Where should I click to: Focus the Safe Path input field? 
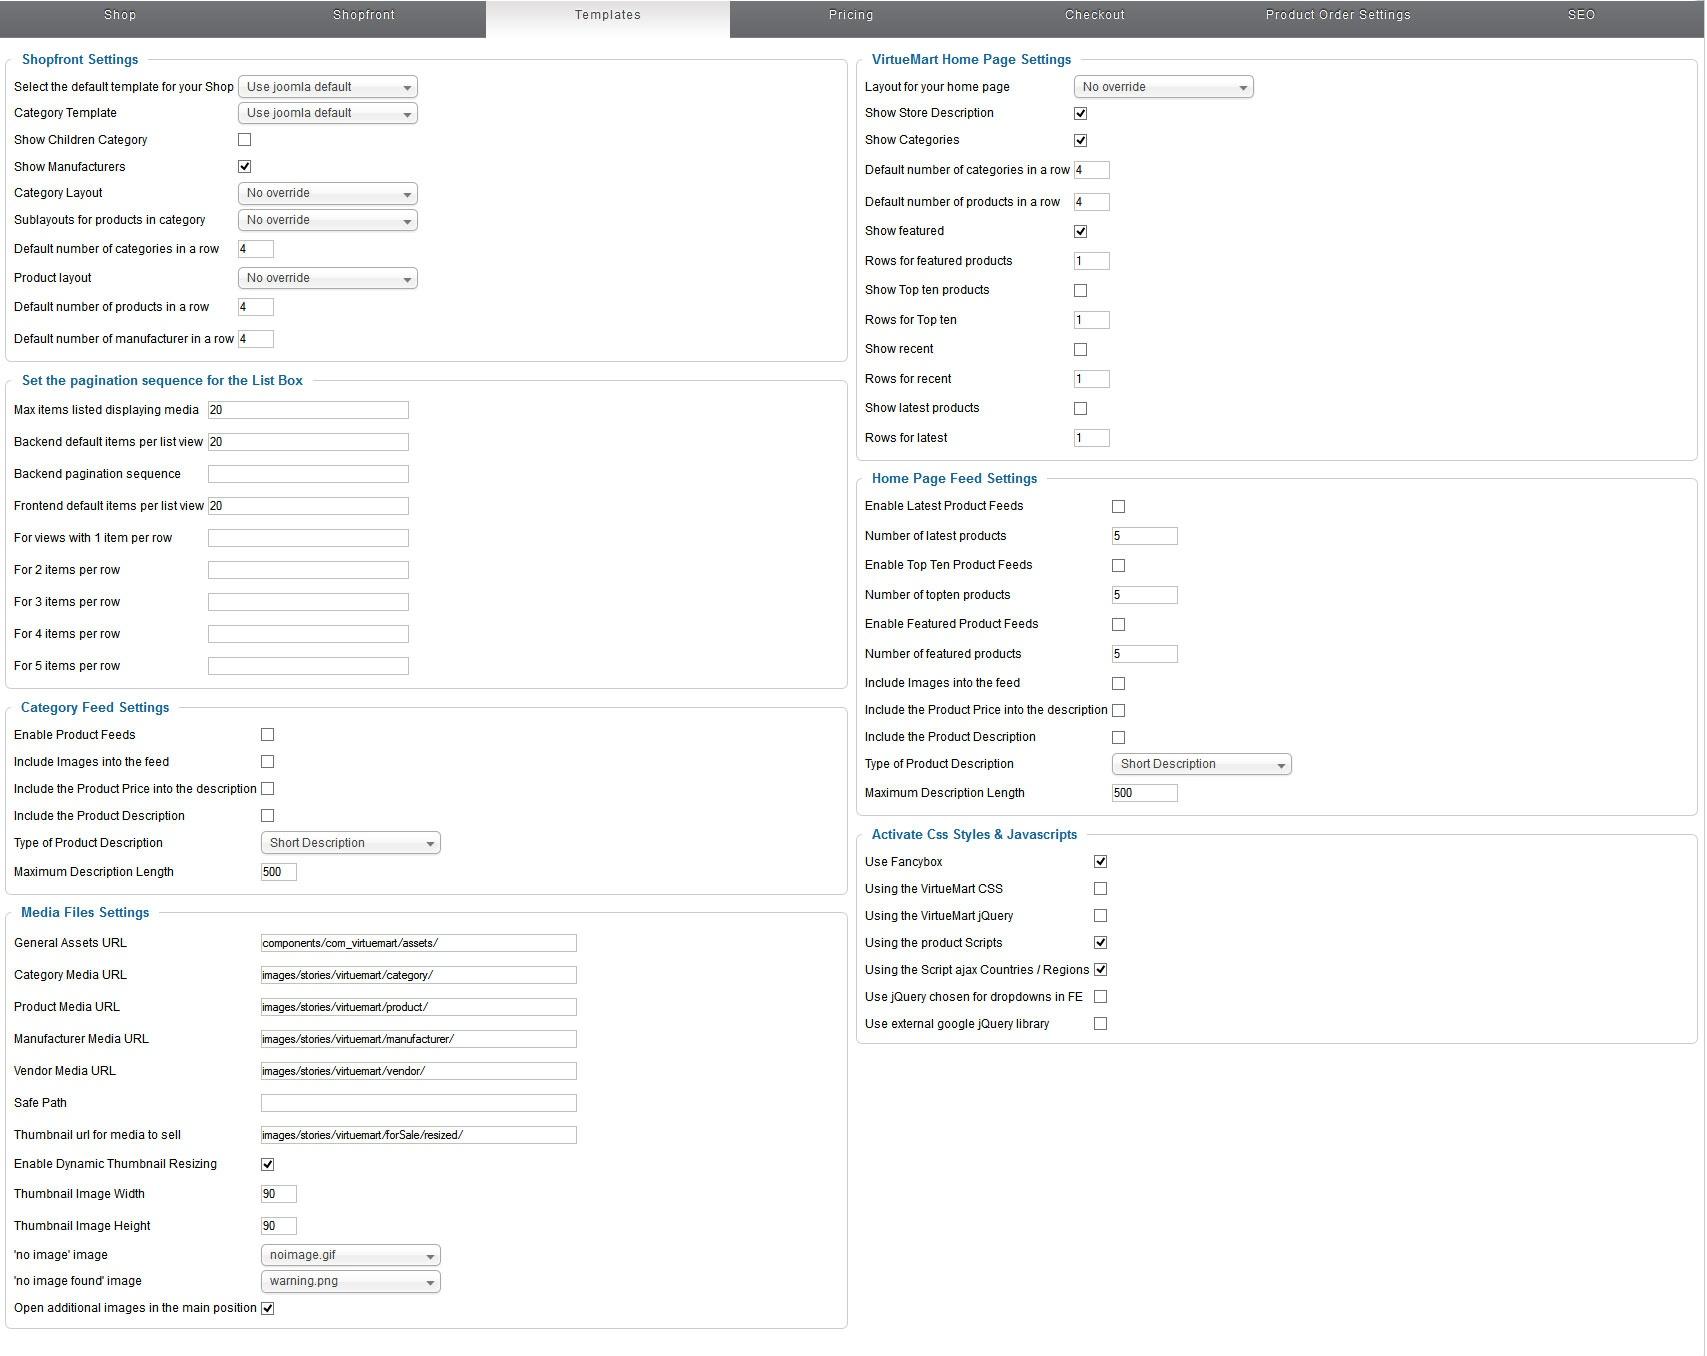[418, 1103]
